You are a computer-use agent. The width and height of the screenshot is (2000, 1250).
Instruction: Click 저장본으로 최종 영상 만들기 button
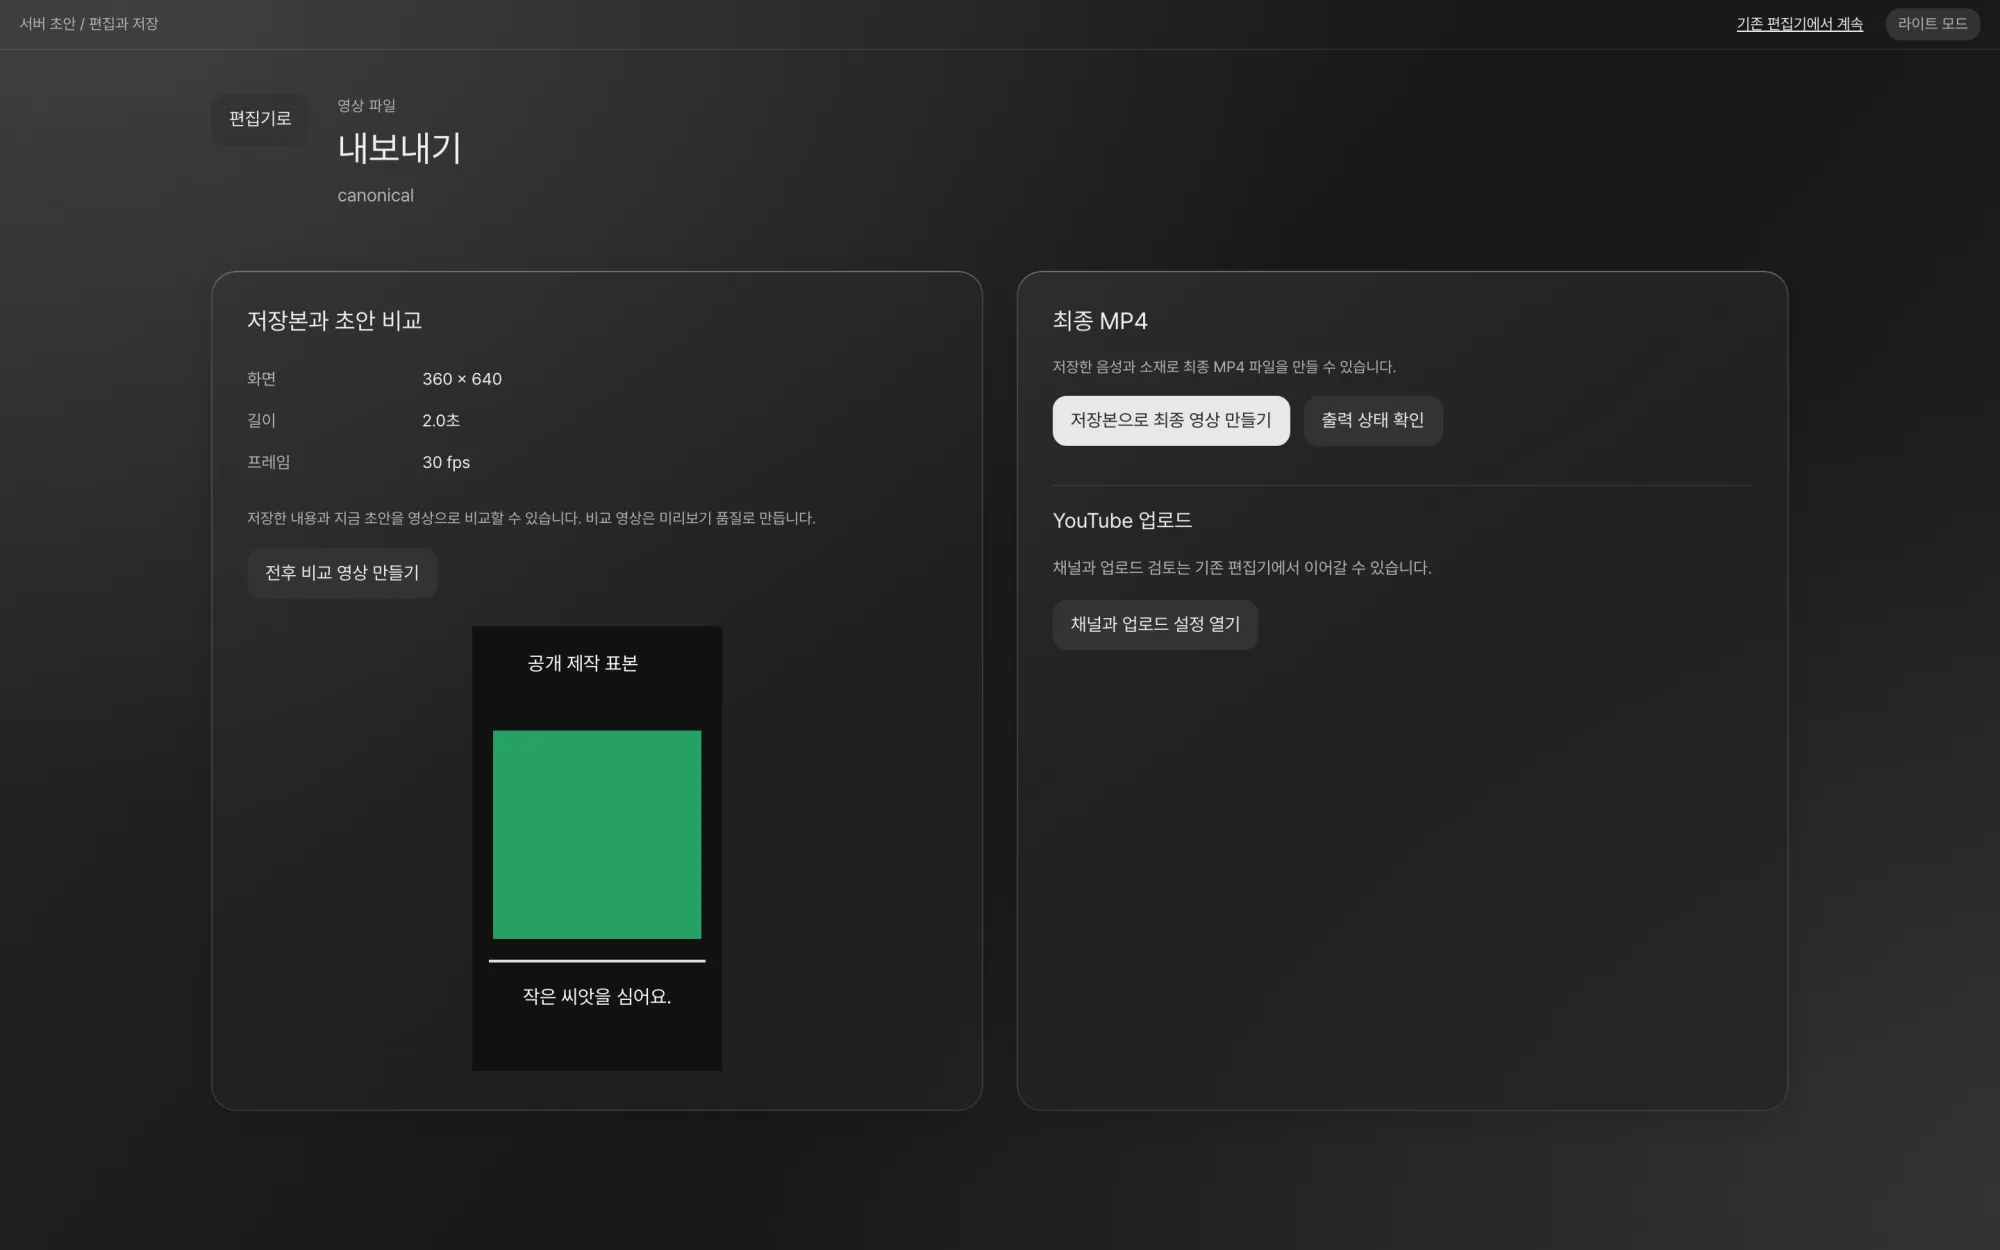[x=1171, y=421]
